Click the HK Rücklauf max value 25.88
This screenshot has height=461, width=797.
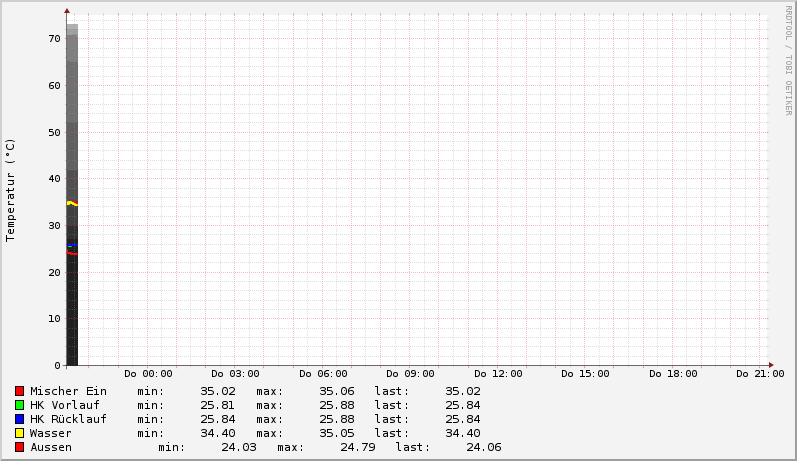point(336,419)
